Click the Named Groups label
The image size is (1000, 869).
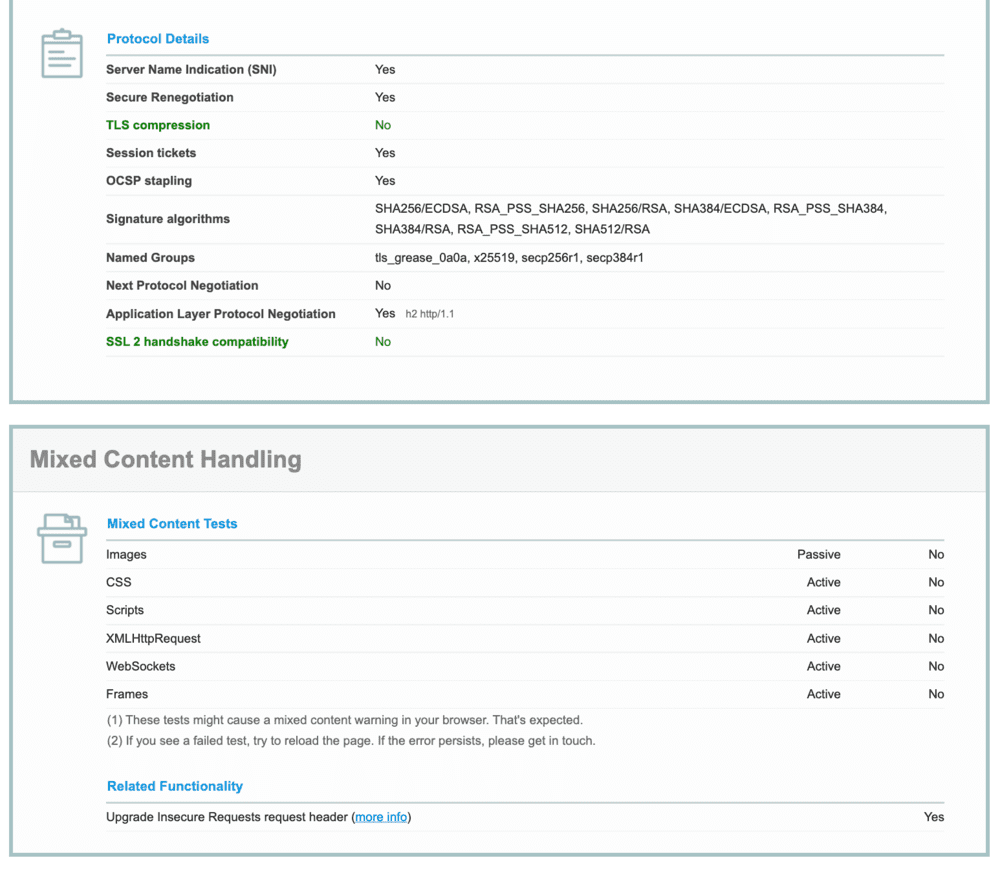[x=151, y=258]
